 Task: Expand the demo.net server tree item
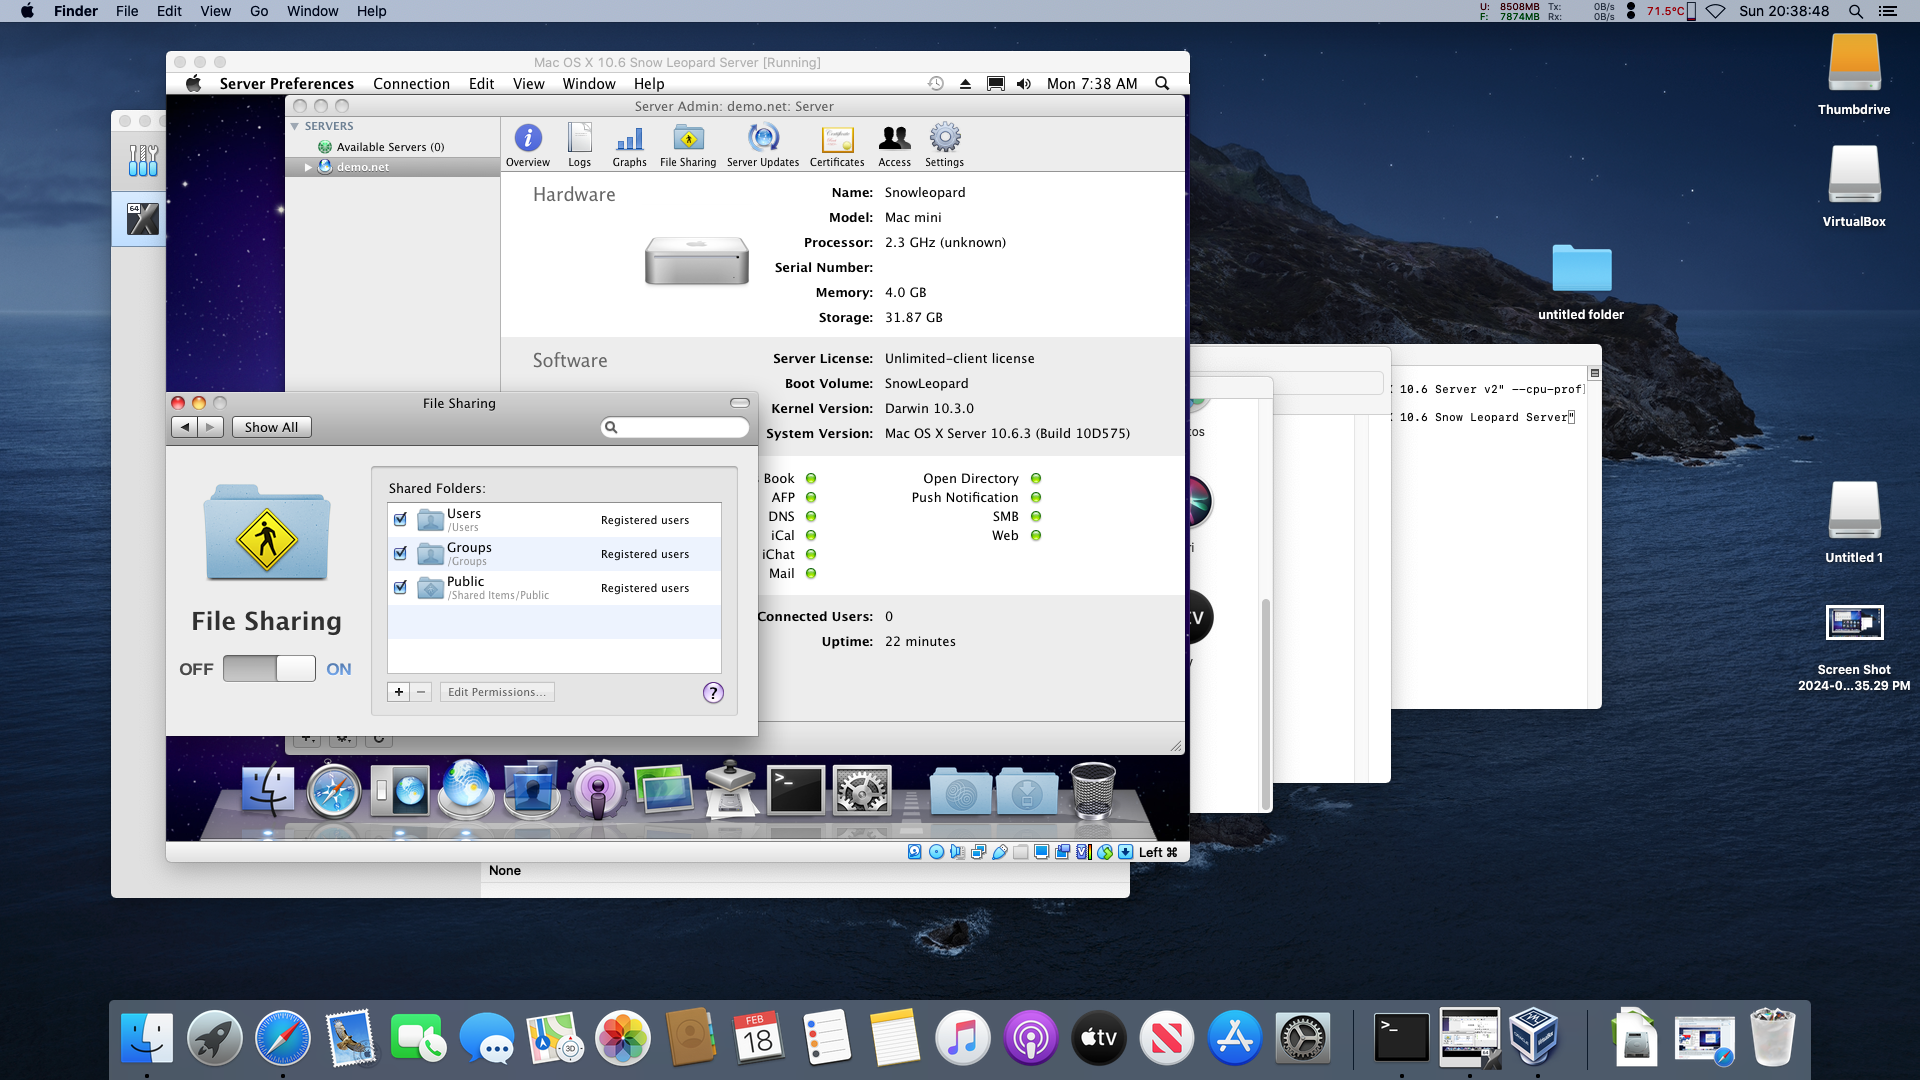point(308,167)
